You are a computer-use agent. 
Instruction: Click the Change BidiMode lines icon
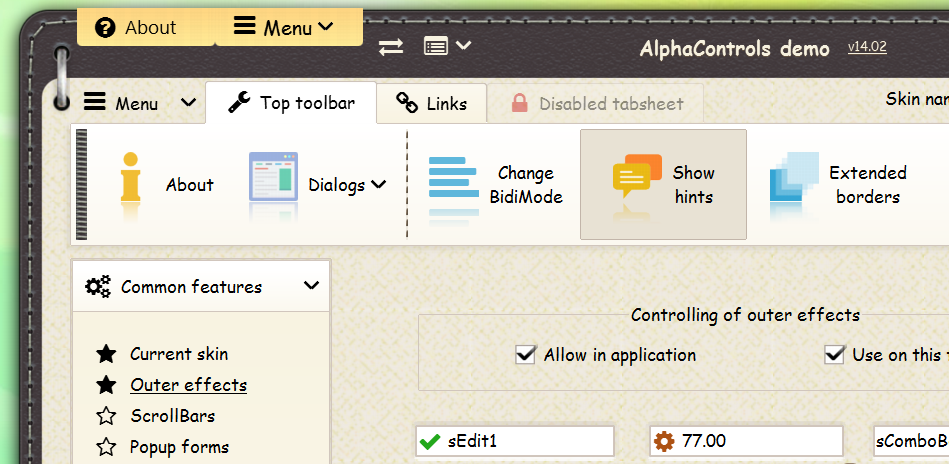453,177
